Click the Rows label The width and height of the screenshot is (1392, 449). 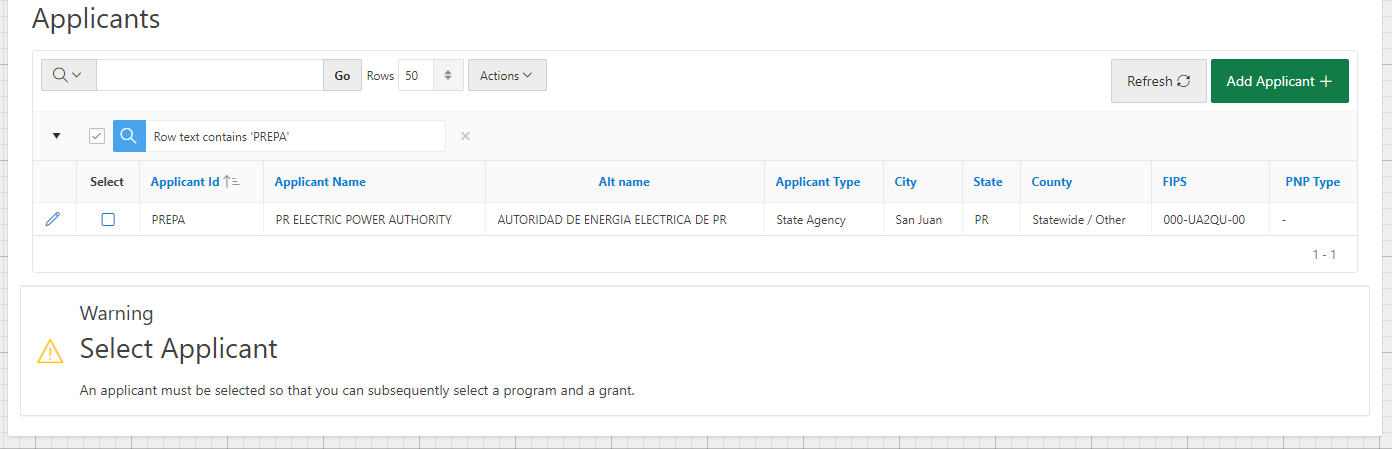[x=380, y=76]
